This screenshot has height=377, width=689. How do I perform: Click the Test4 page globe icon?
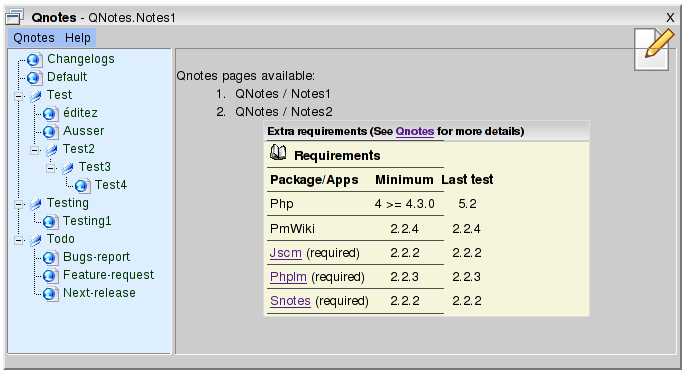click(83, 186)
